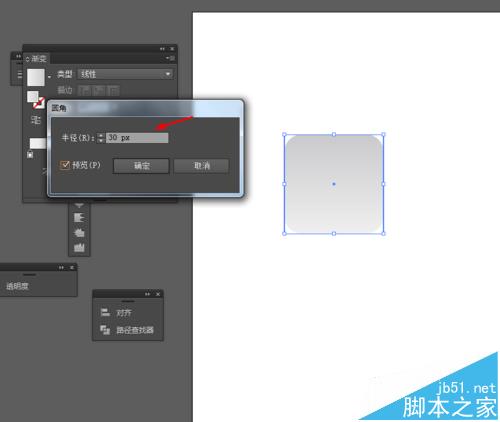Click the 确定 button in the 圆角 dialog
This screenshot has height=422, width=500.
(141, 166)
